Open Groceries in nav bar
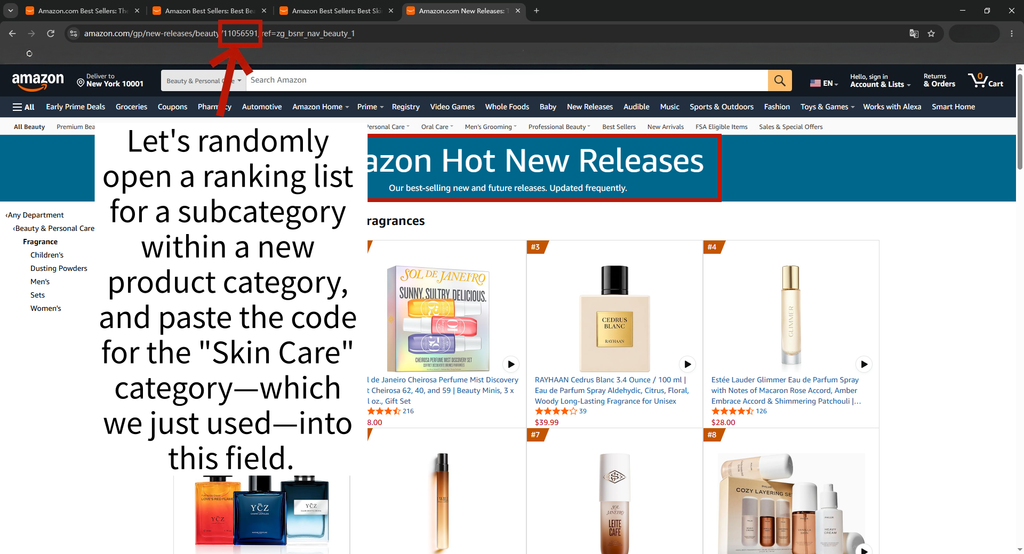The height and width of the screenshot is (554, 1024). 131,106
